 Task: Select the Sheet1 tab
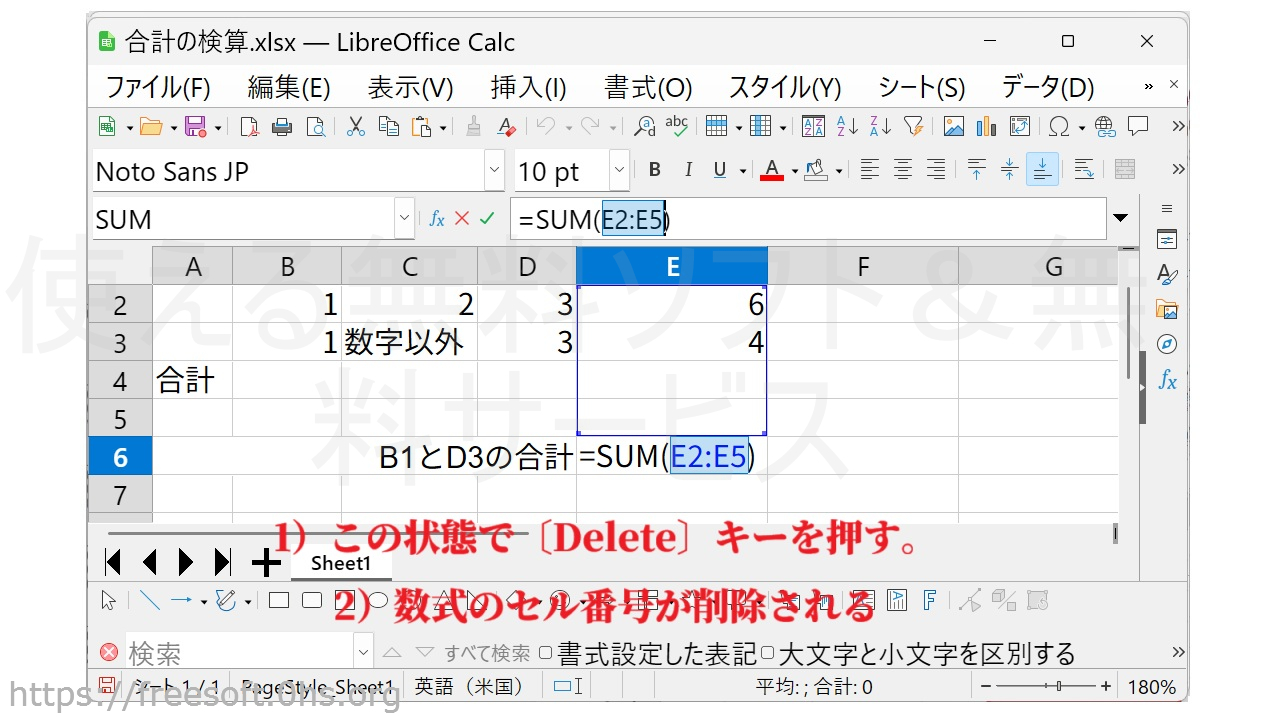coord(340,563)
